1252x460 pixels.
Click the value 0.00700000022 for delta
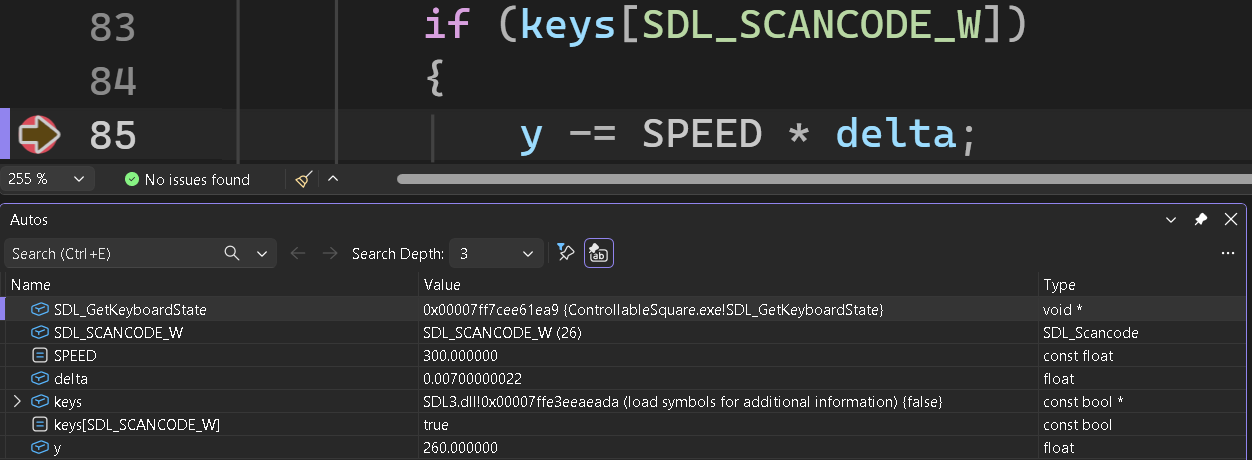pyautogui.click(x=472, y=379)
